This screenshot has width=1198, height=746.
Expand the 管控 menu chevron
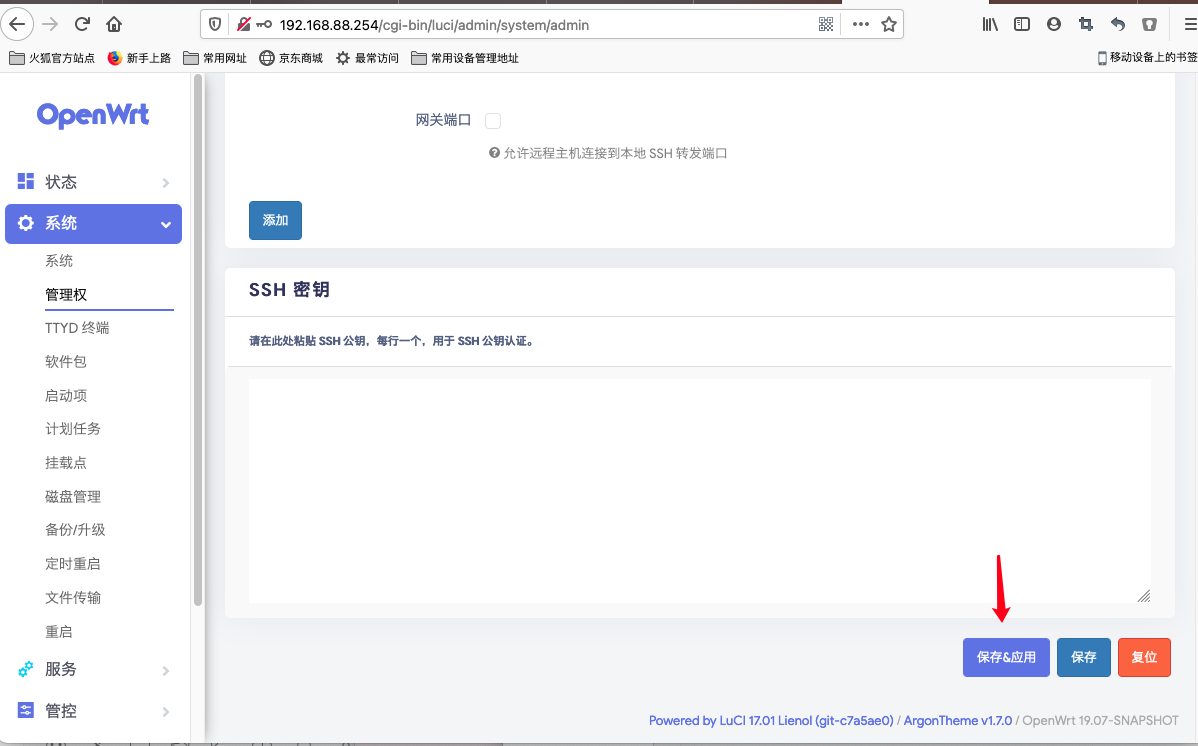pyautogui.click(x=166, y=712)
